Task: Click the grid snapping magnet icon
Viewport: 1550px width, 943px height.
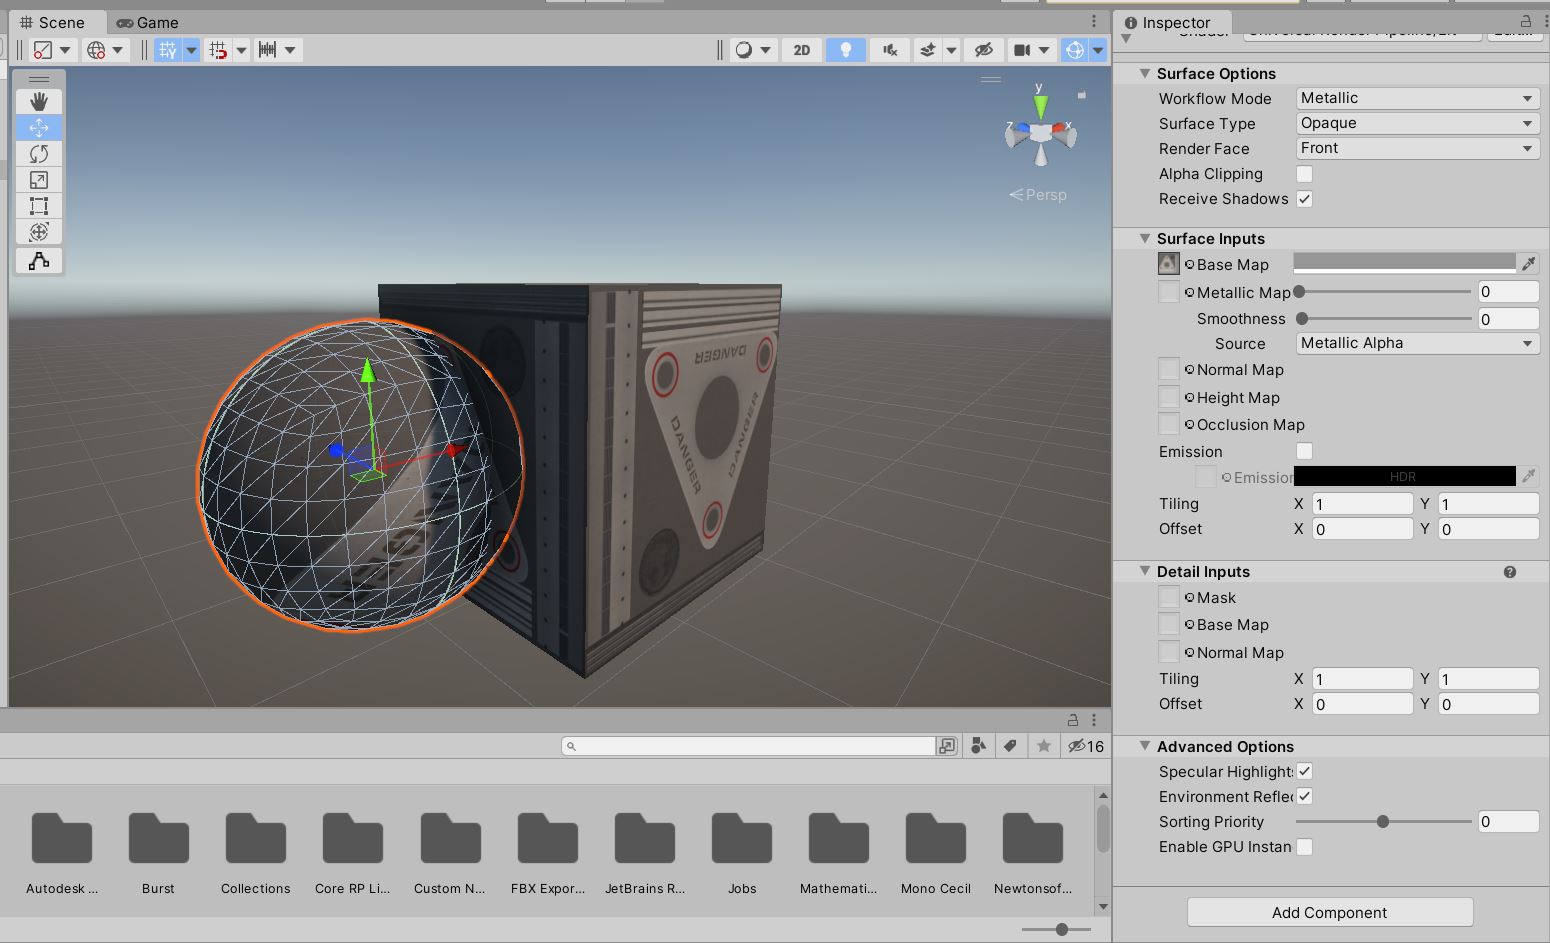Action: pyautogui.click(x=218, y=49)
